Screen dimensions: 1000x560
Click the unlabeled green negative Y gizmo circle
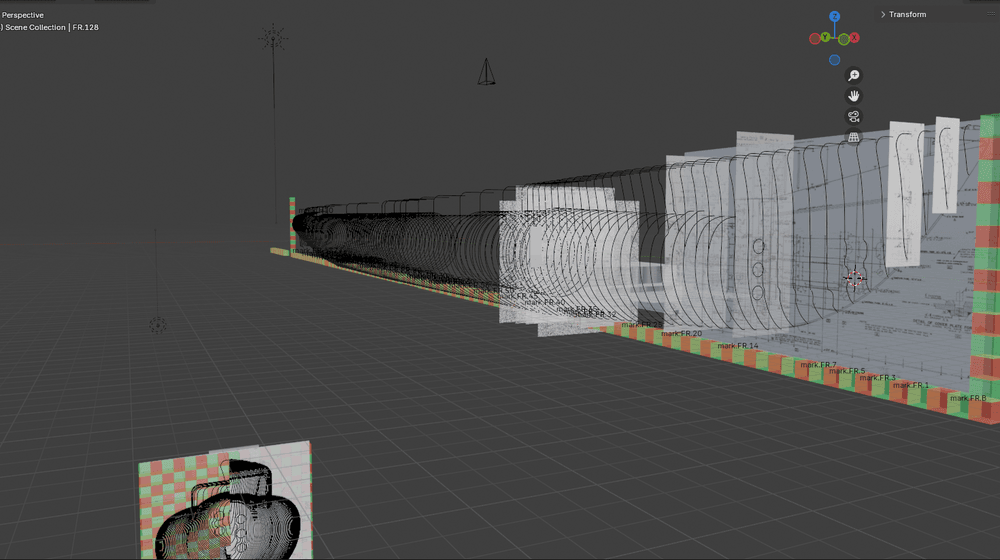pos(844,40)
